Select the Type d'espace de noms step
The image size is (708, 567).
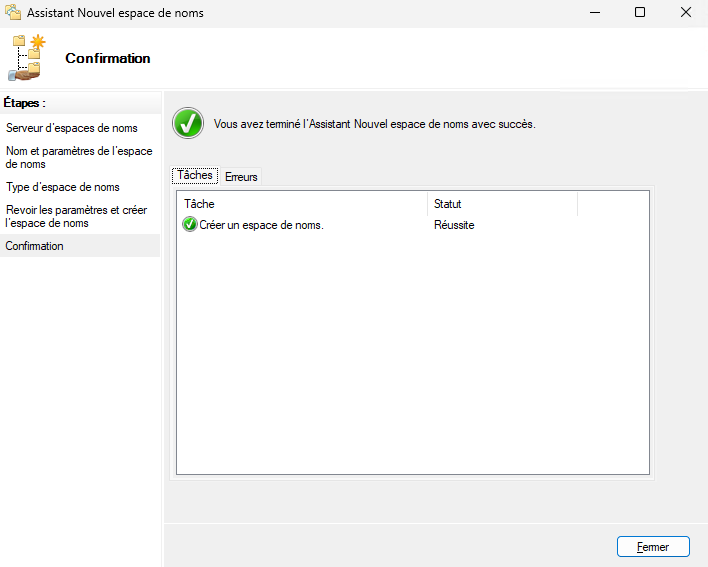[x=63, y=187]
